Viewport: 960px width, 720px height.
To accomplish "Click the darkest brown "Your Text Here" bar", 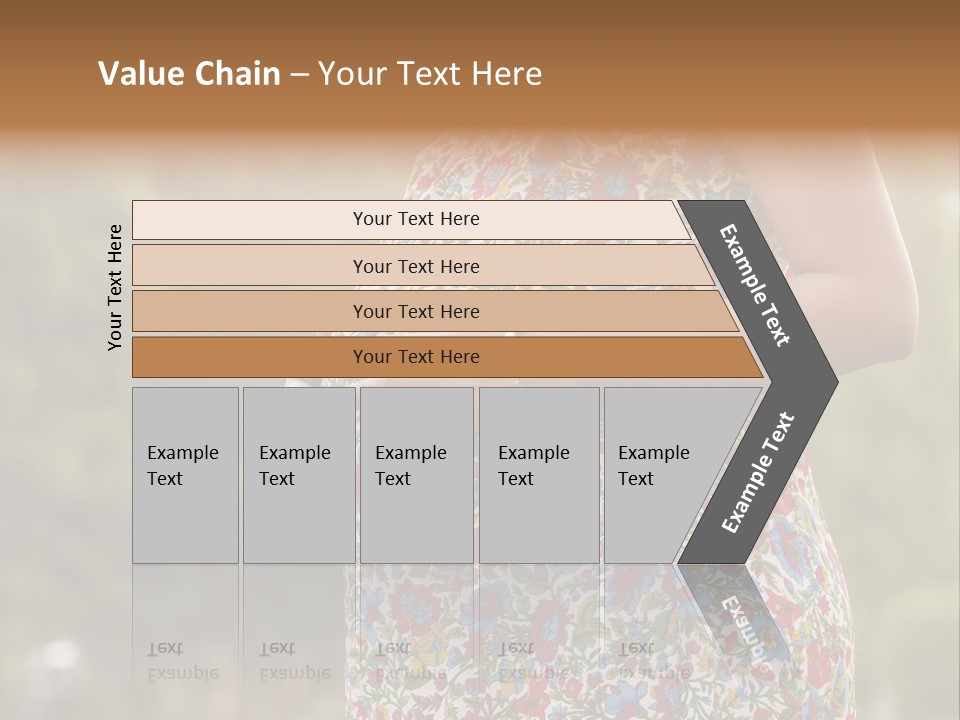I will point(416,357).
